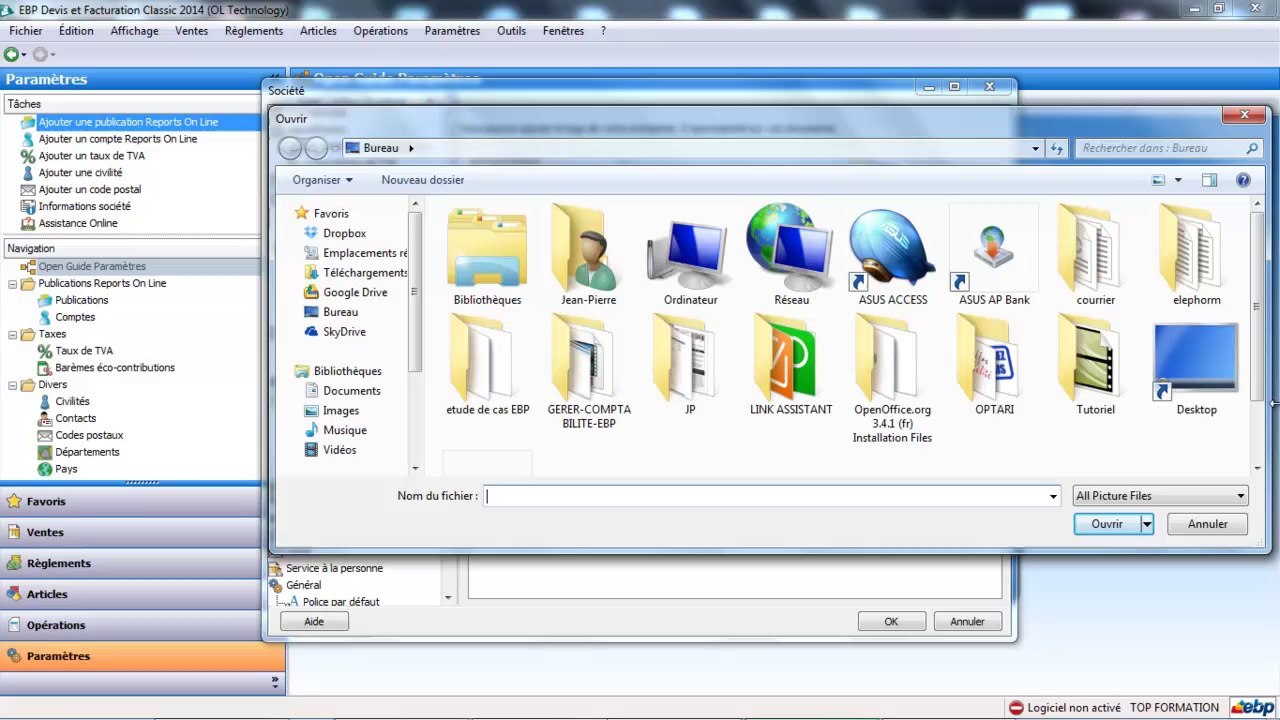Expand the navigation pane overflow chevron
Screen dimensions: 1280x720
(275, 682)
